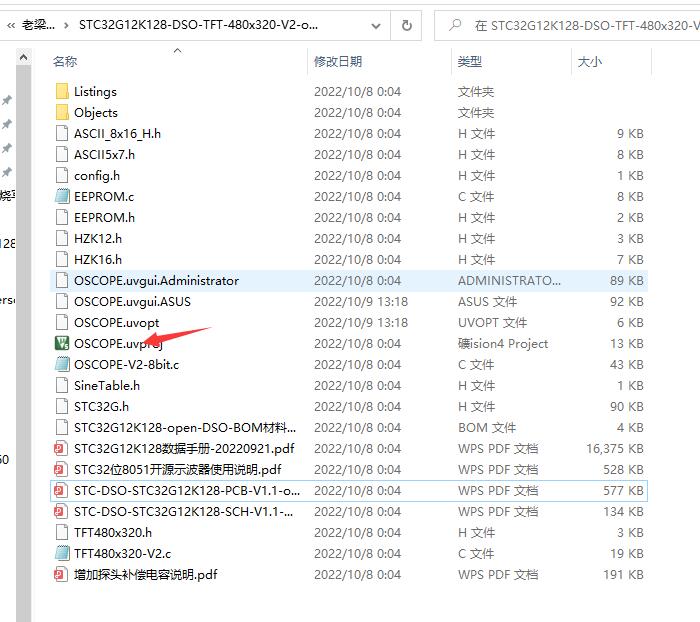The image size is (700, 622).
Task: Click the navigation pane scrollbar track
Action: (x=24, y=344)
